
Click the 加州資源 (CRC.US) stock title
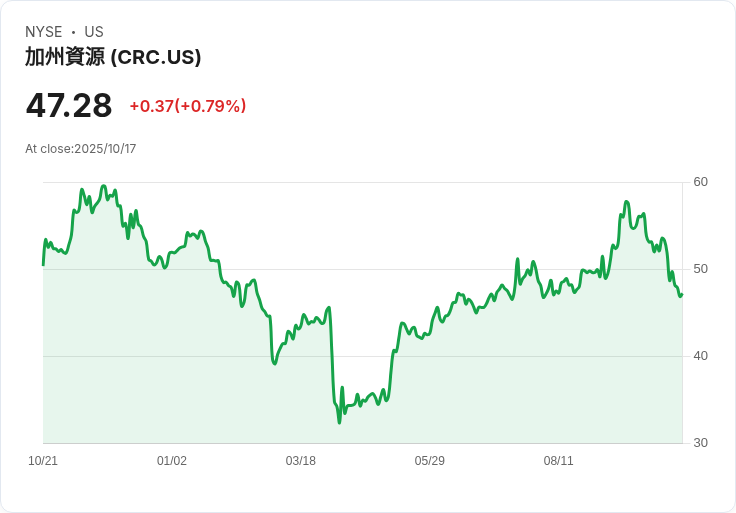pos(113,57)
